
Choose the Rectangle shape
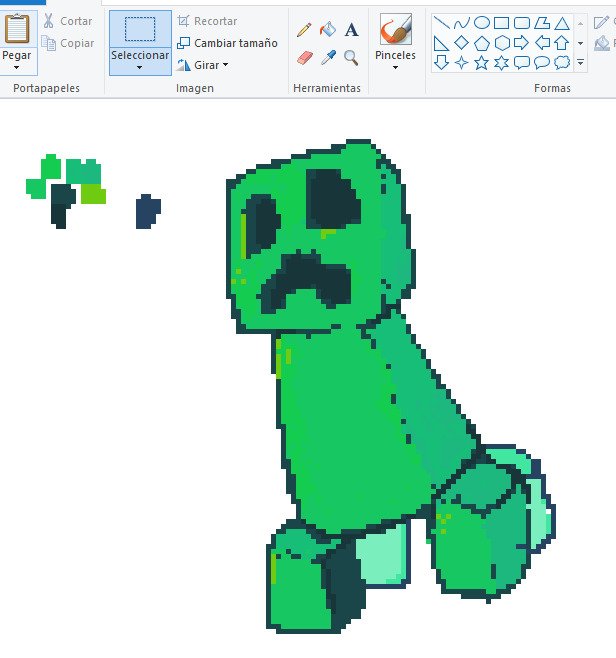pyautogui.click(x=501, y=23)
